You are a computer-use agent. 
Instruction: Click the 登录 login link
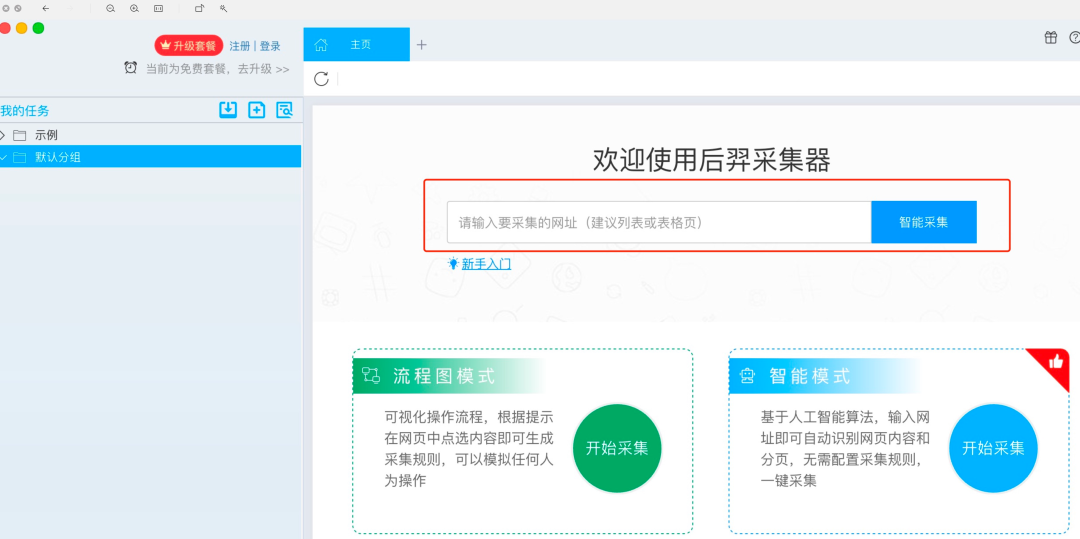point(270,46)
